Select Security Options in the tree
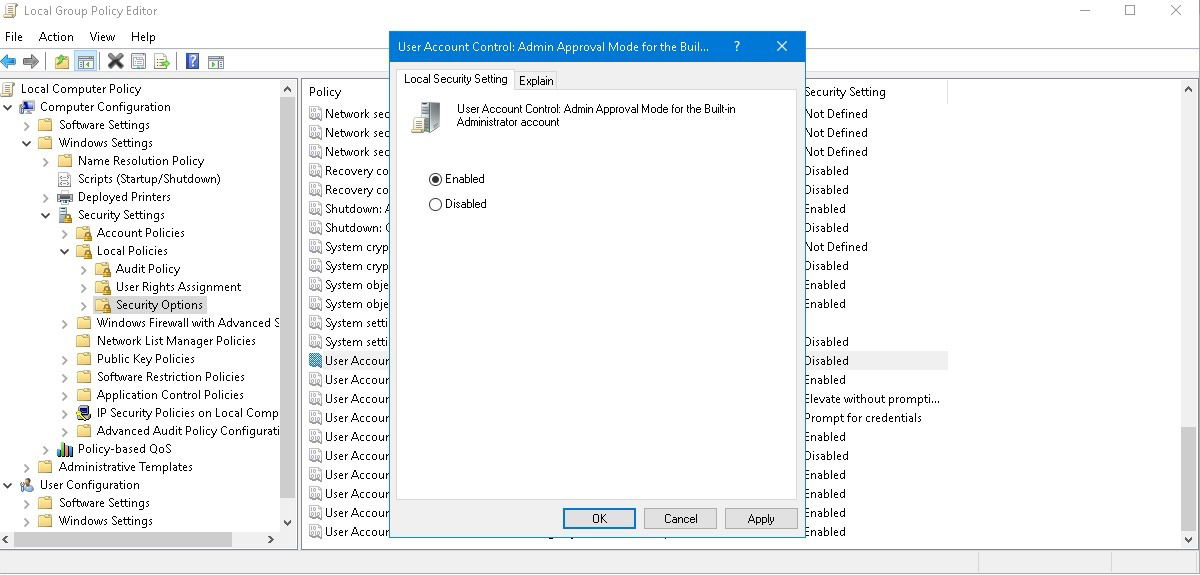 pyautogui.click(x=159, y=305)
